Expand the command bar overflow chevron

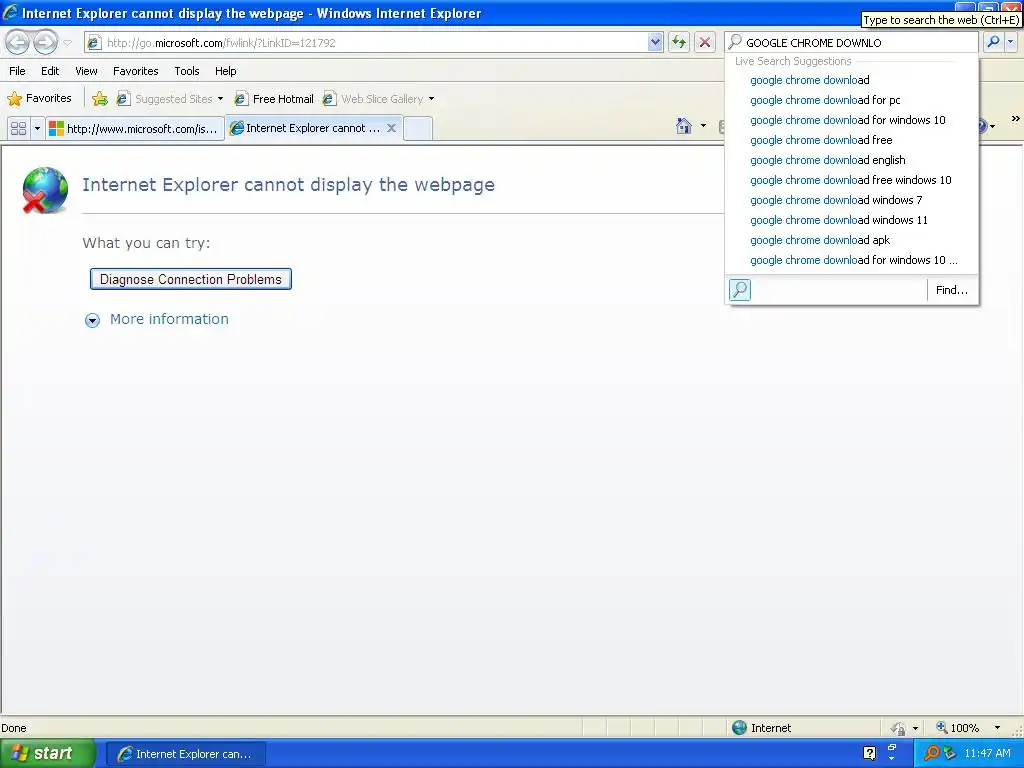[x=1016, y=119]
